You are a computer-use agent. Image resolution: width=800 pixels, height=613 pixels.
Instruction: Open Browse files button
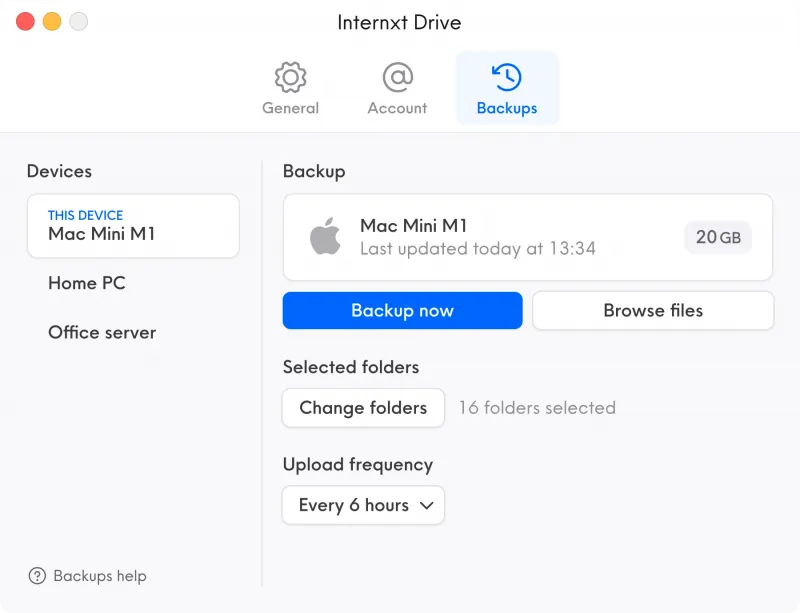[653, 310]
